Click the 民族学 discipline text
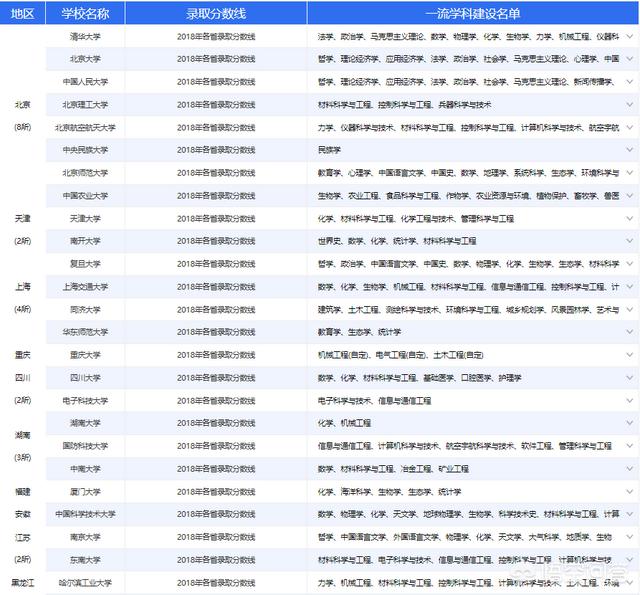 pyautogui.click(x=329, y=150)
